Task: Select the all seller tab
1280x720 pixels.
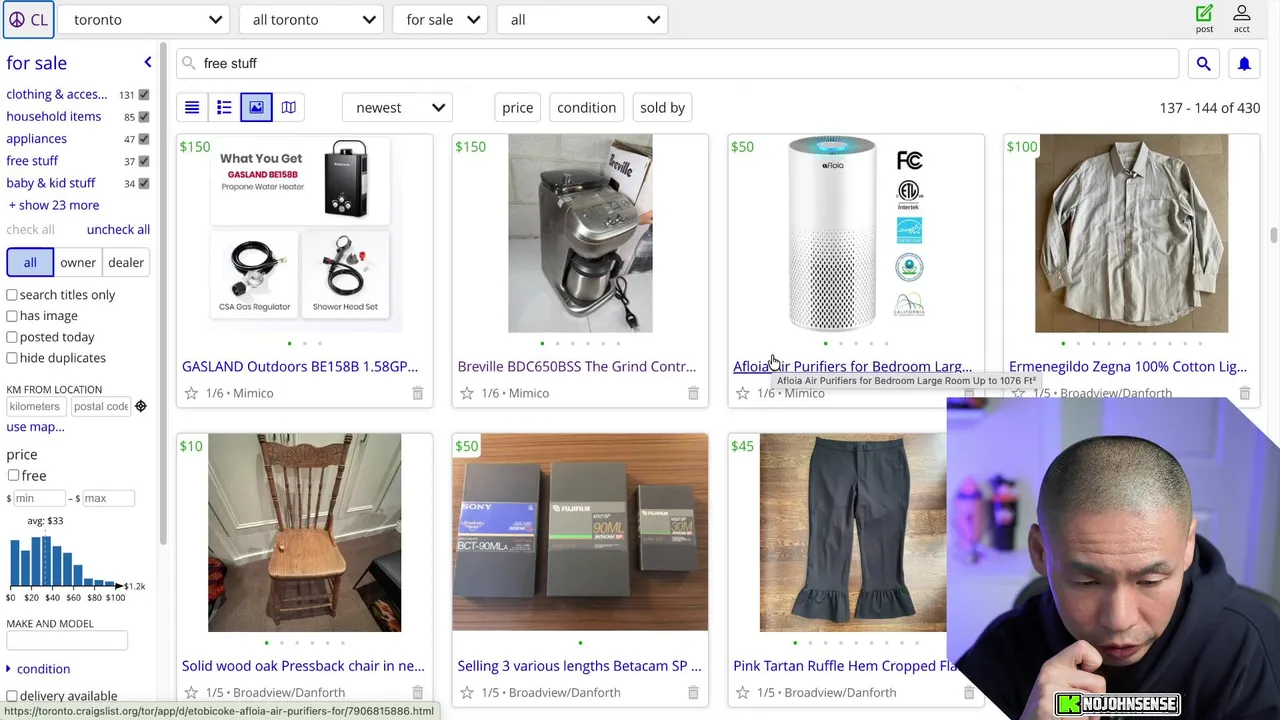Action: tap(30, 262)
